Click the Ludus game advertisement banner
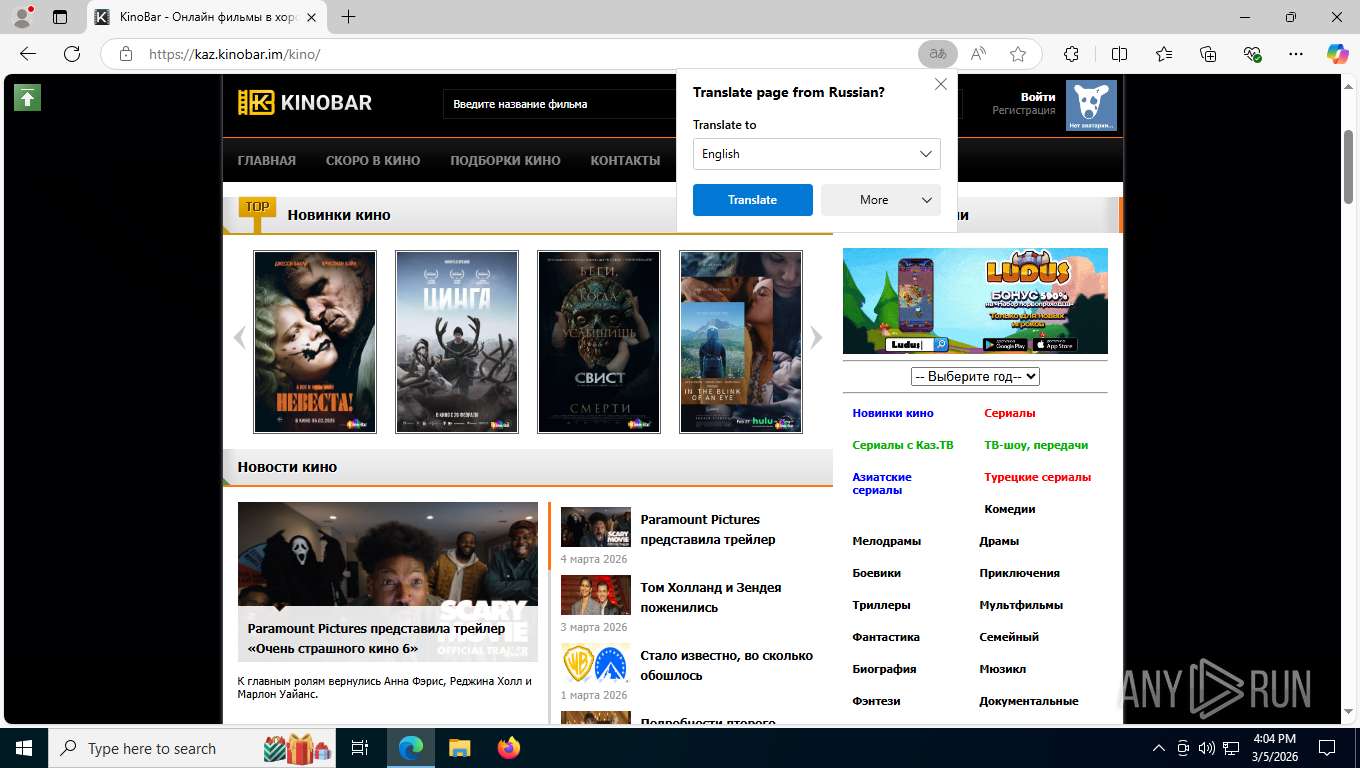Viewport: 1360px width, 768px height. point(975,301)
